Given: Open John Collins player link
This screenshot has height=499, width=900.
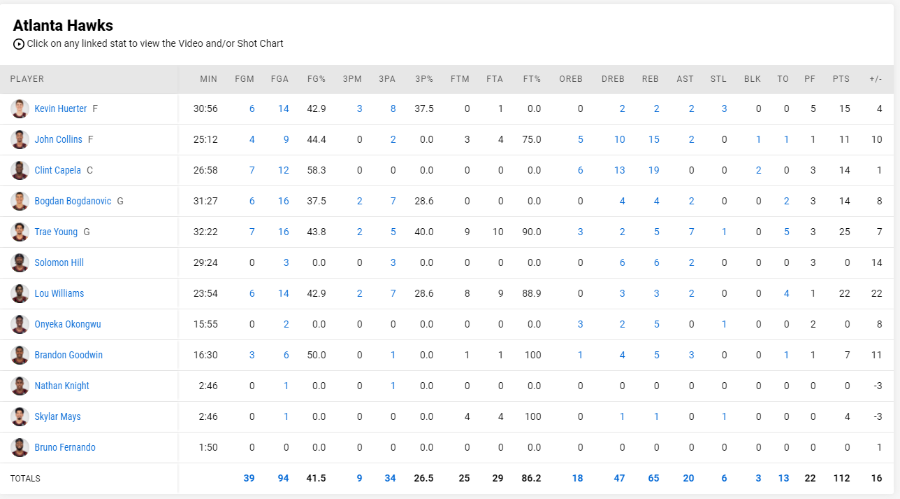Looking at the screenshot, I should (x=58, y=140).
